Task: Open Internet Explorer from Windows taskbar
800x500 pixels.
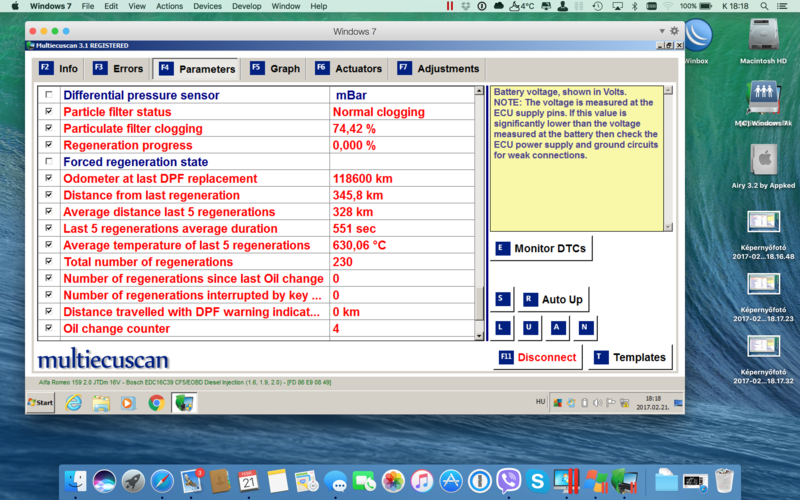Action: [x=73, y=402]
